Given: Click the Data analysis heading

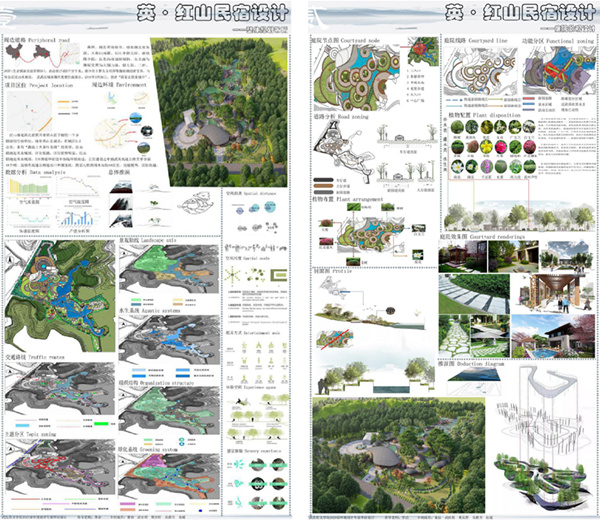Looking at the screenshot, I should (36, 173).
